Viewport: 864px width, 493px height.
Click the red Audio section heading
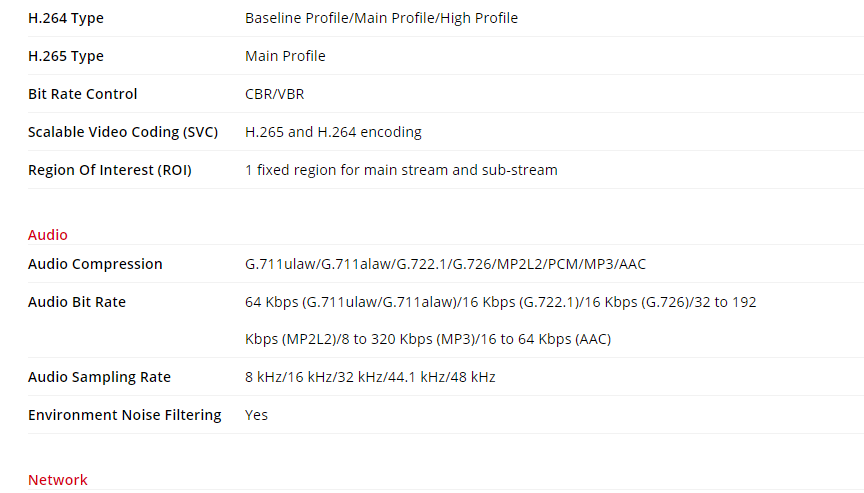tap(48, 235)
